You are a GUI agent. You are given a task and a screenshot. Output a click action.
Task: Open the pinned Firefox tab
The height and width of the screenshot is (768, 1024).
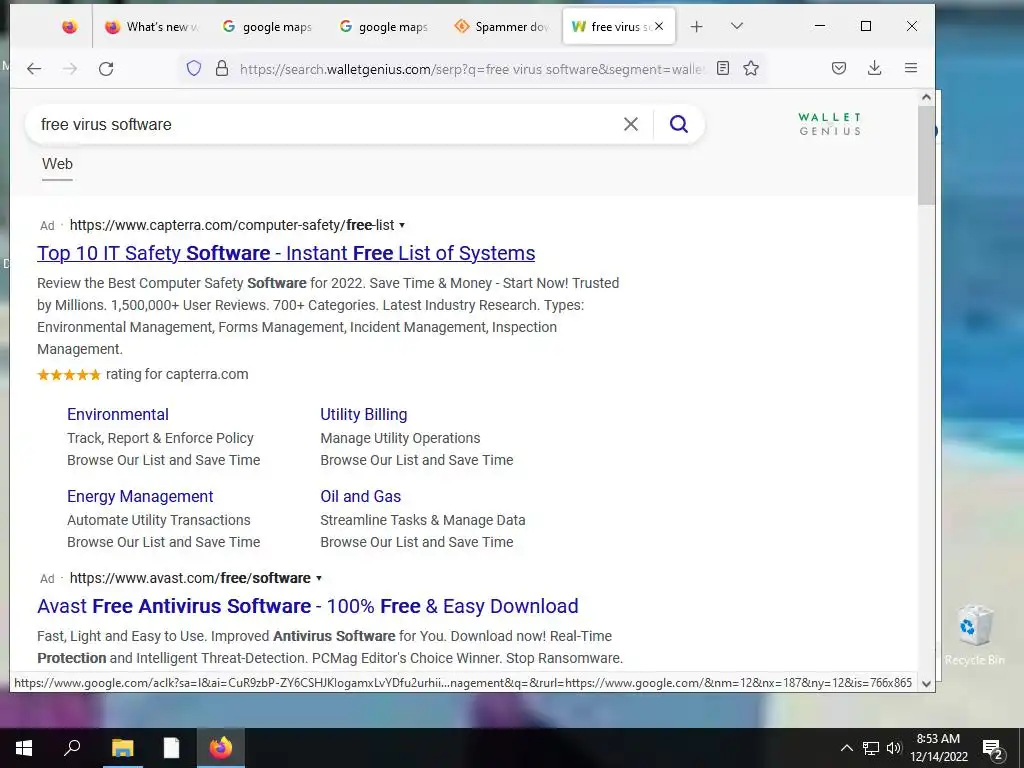tap(69, 27)
